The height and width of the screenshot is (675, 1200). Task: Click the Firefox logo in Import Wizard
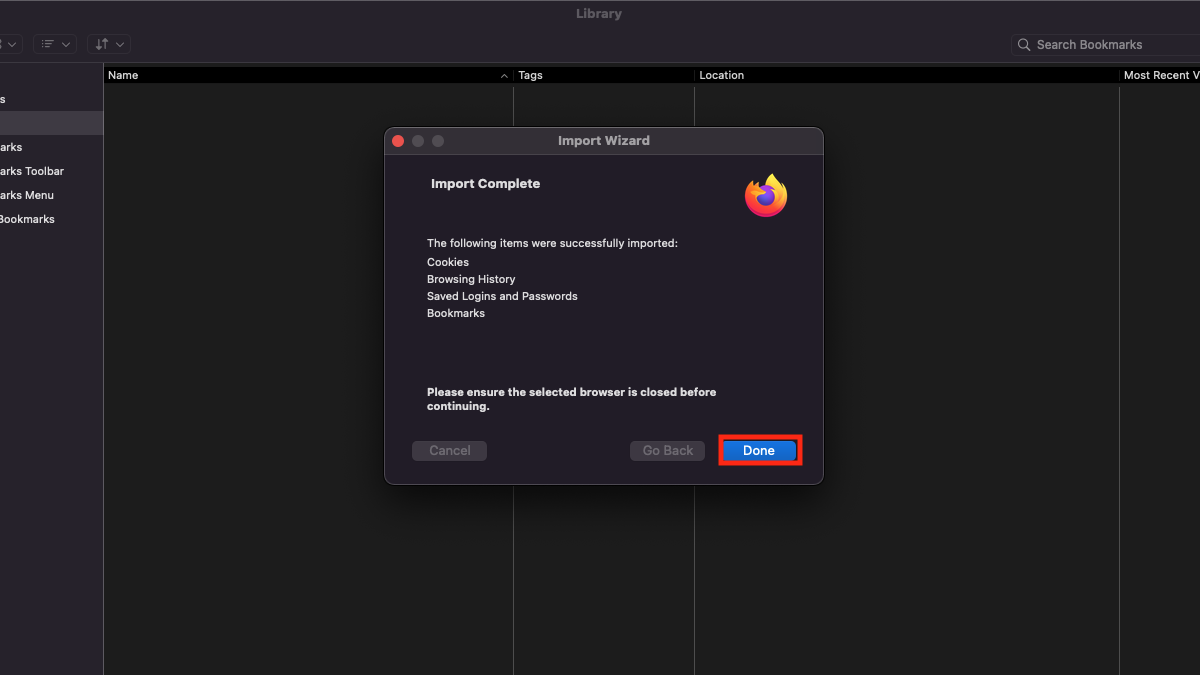click(766, 195)
